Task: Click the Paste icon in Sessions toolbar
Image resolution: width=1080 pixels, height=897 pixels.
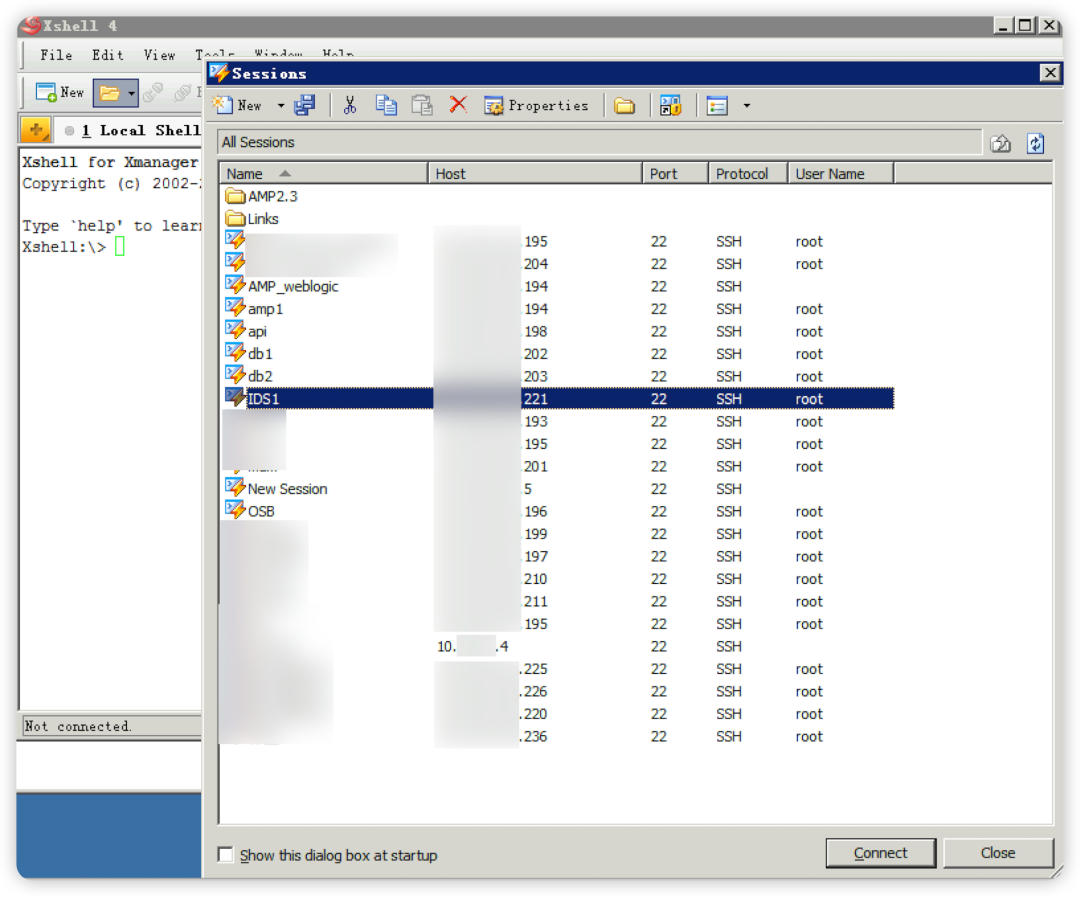Action: click(x=422, y=105)
